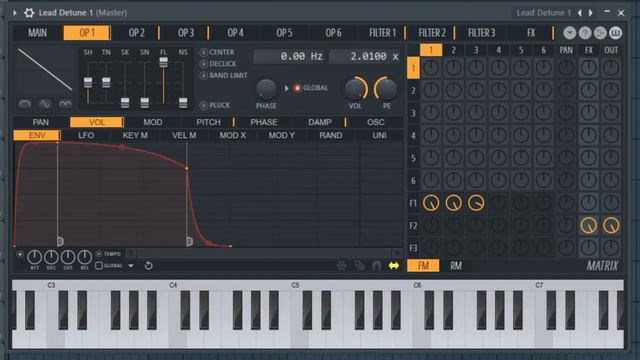Click the 0.00 Hz frequency offset field

(290, 56)
